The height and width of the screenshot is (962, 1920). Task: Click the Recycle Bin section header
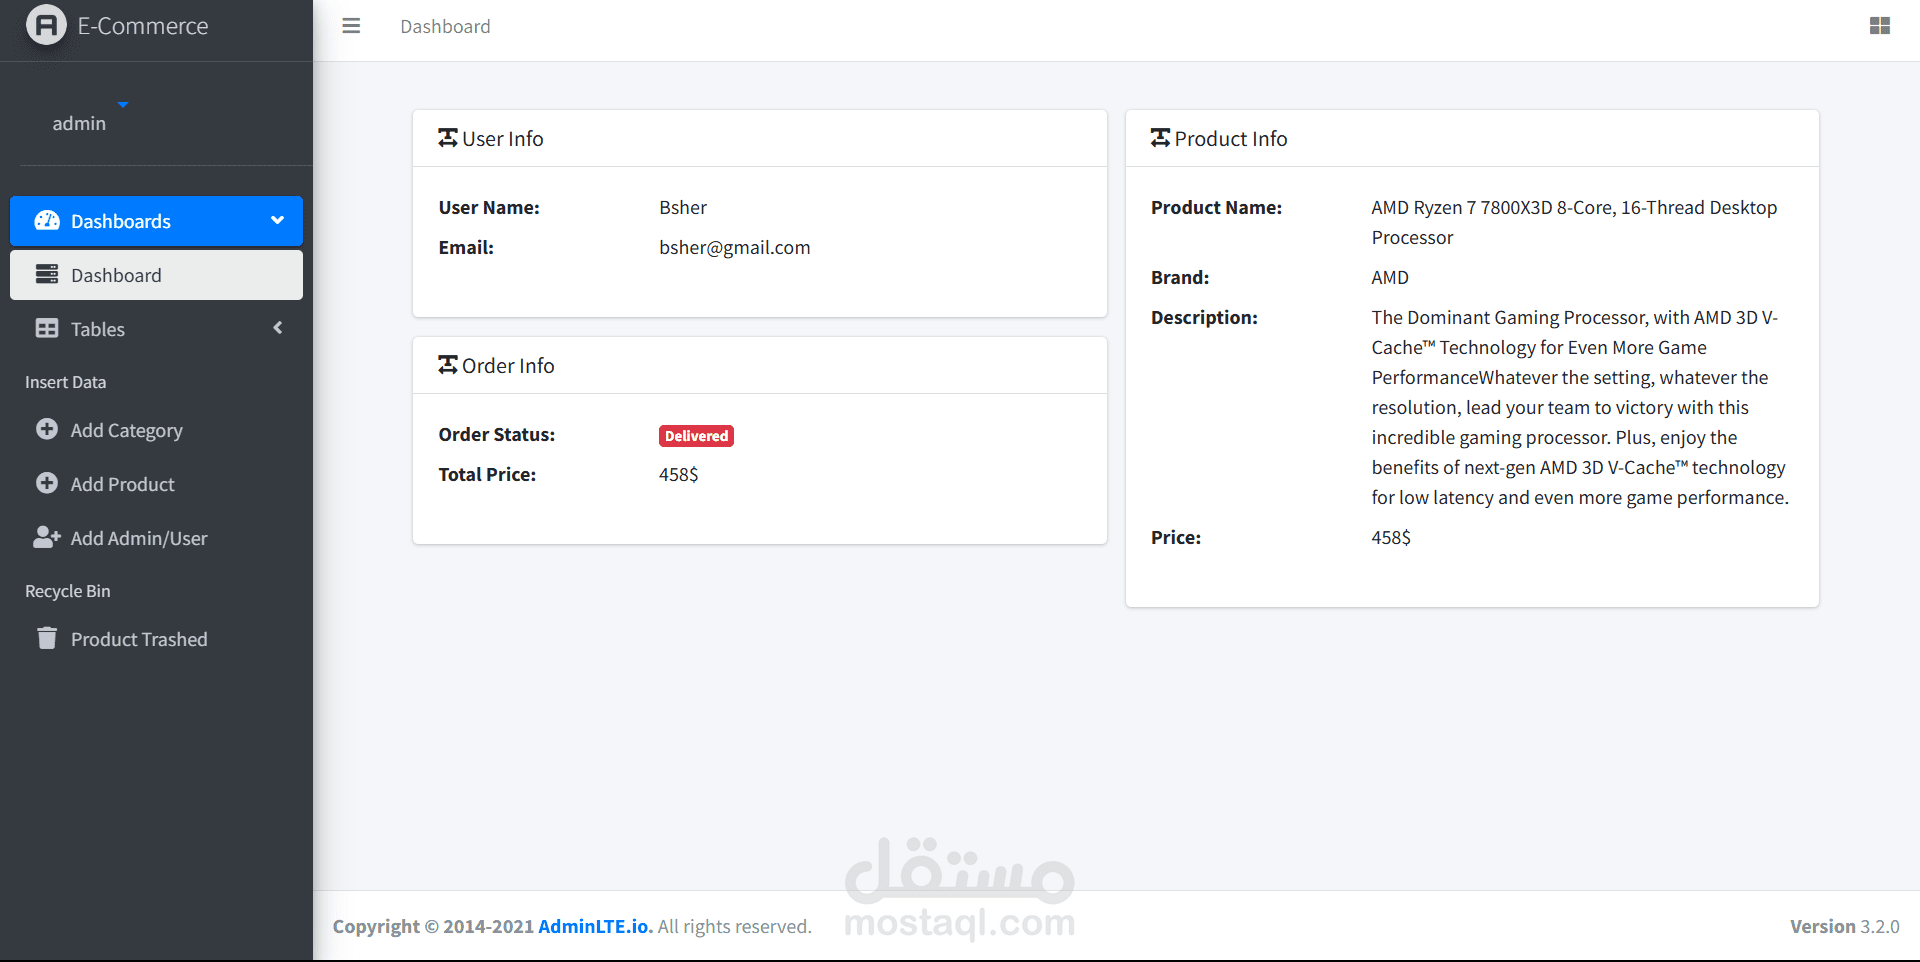coord(68,591)
